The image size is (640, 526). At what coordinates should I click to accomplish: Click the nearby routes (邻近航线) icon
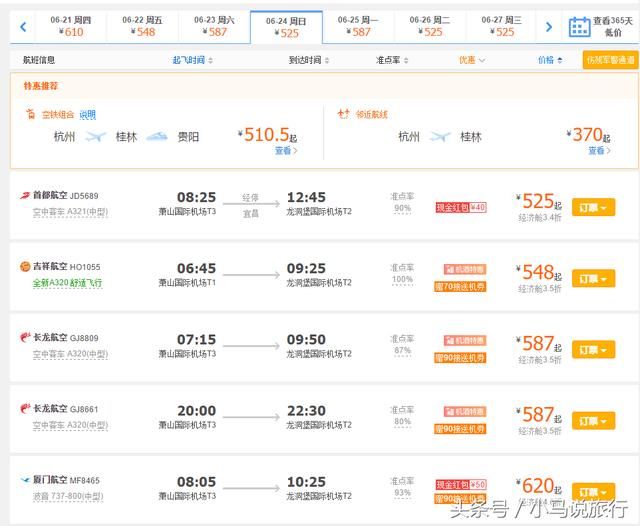pyautogui.click(x=344, y=115)
